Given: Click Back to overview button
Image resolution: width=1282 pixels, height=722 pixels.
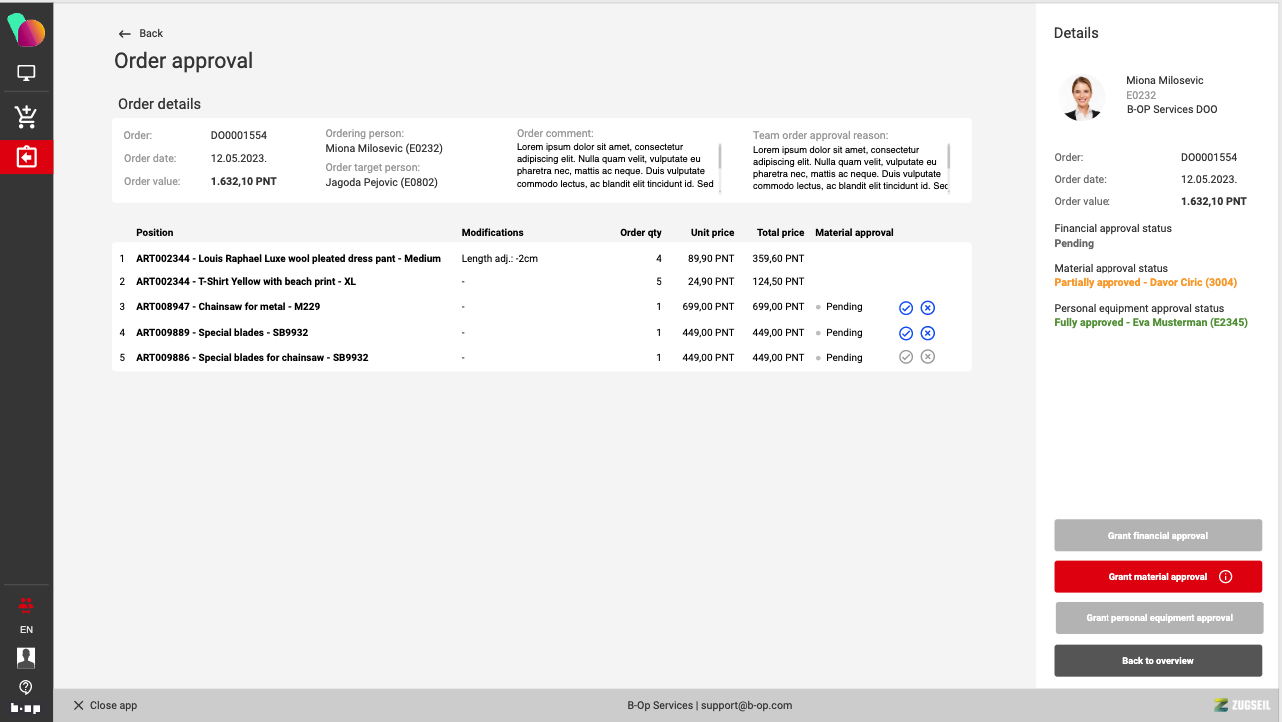Looking at the screenshot, I should point(1157,661).
